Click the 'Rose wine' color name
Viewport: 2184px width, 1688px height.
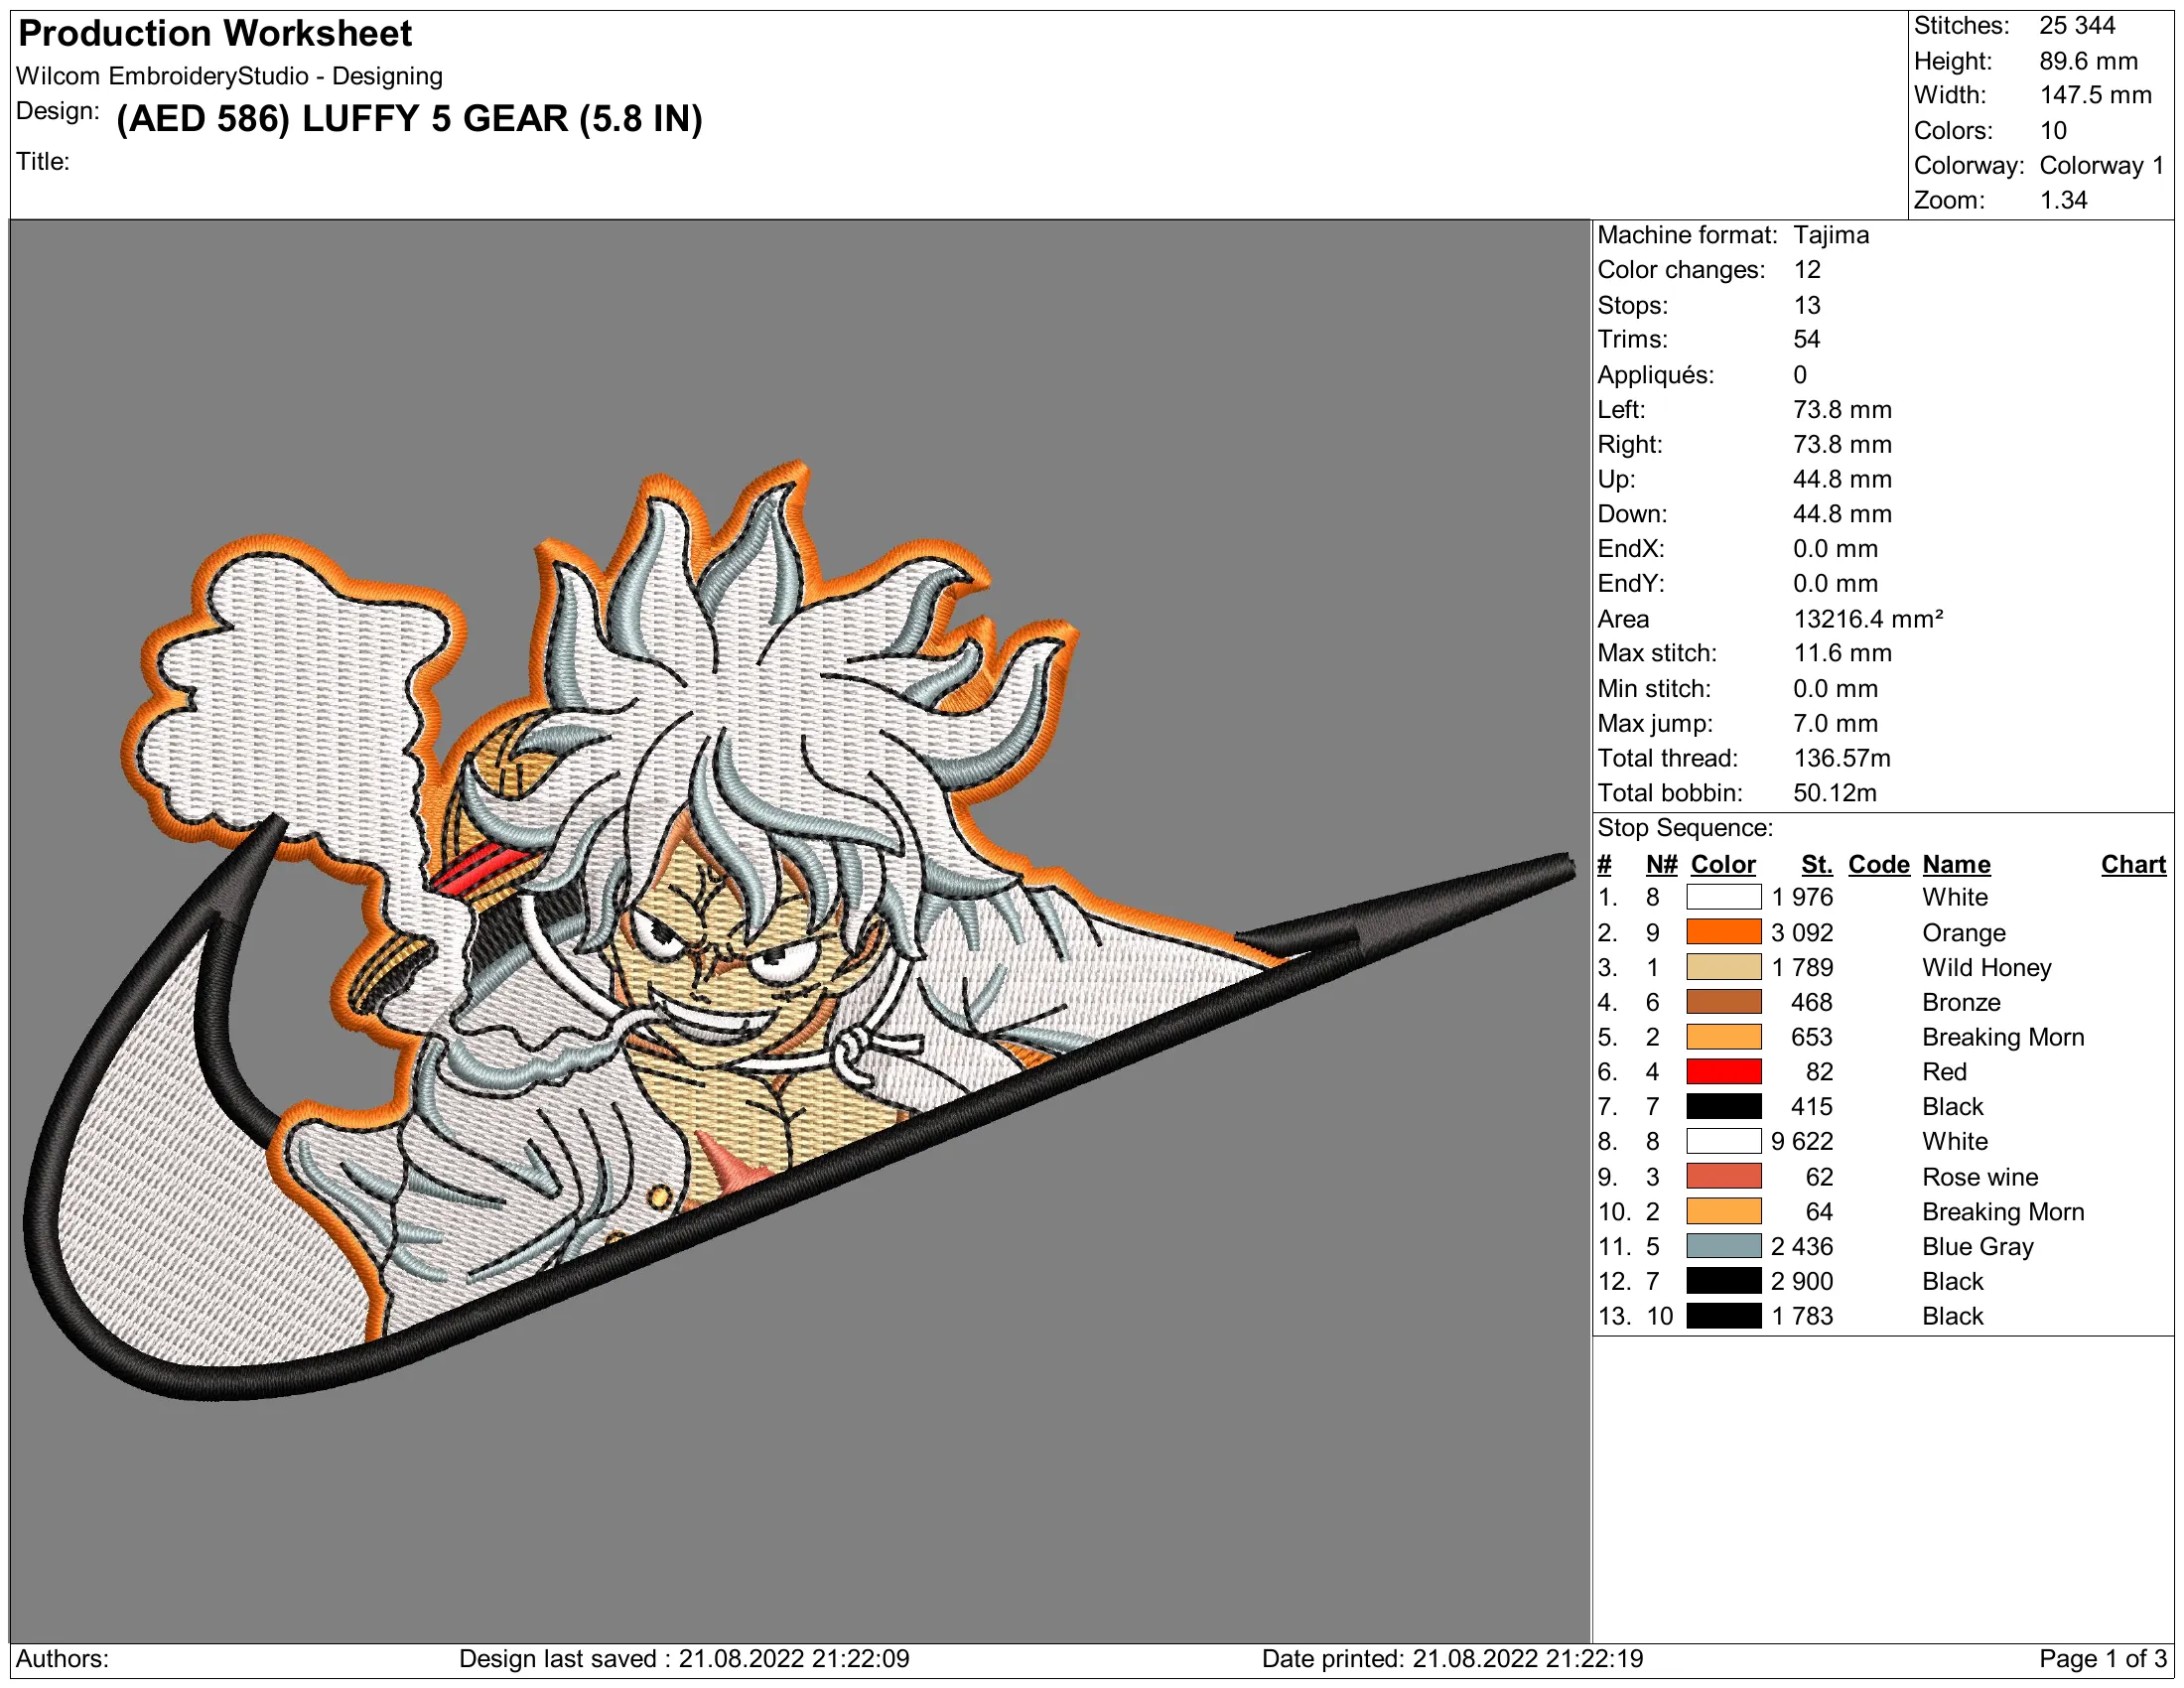(x=1979, y=1177)
